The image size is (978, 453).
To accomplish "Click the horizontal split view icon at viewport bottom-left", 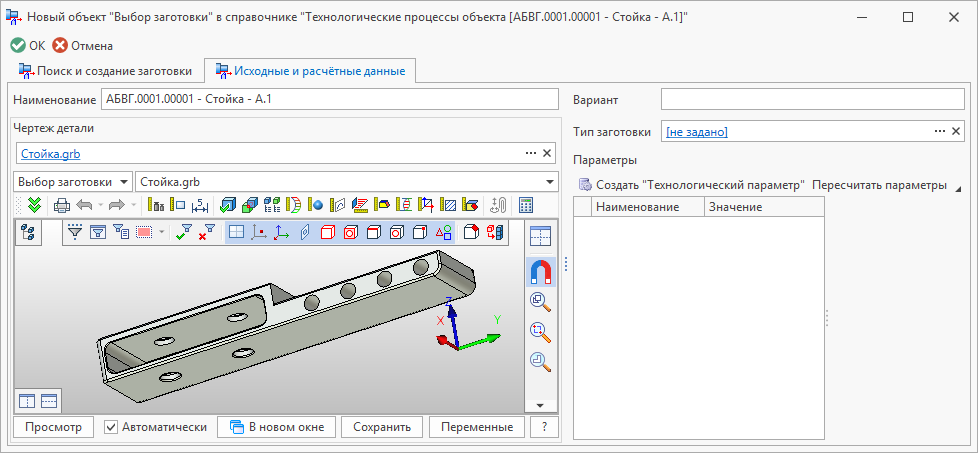I will pos(49,401).
